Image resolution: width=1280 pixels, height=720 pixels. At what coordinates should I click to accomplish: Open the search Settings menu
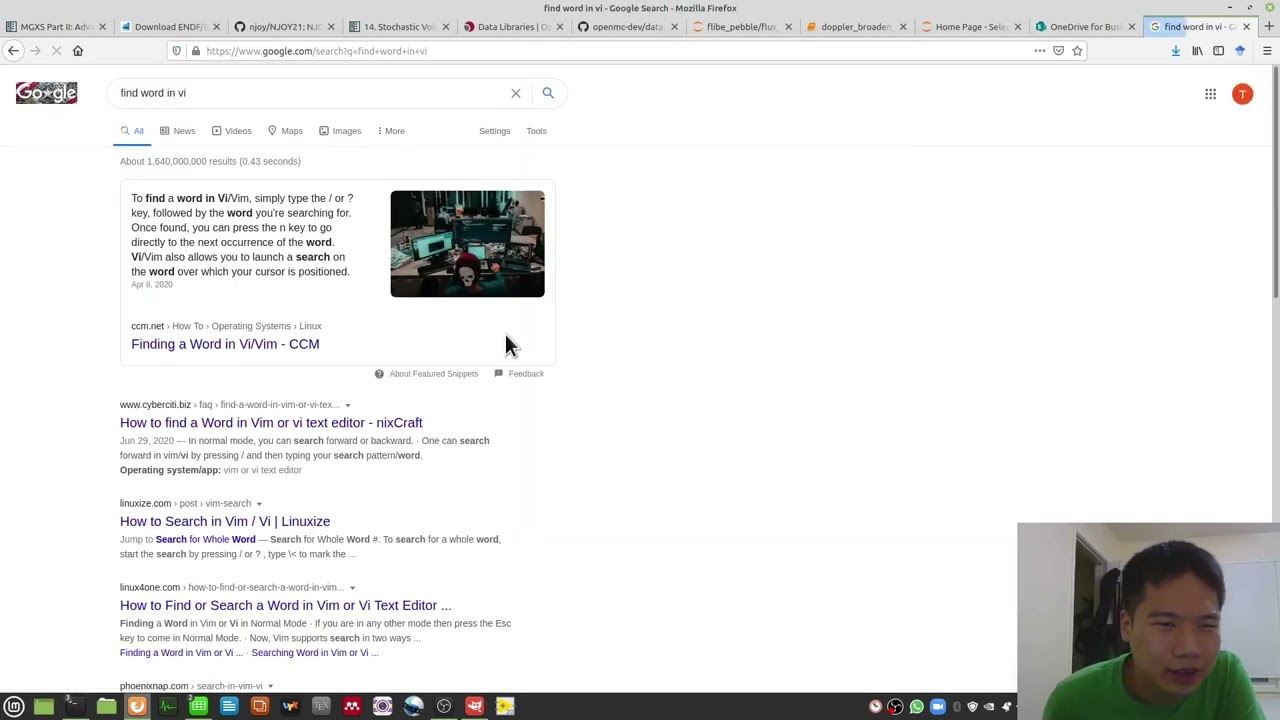pos(494,131)
